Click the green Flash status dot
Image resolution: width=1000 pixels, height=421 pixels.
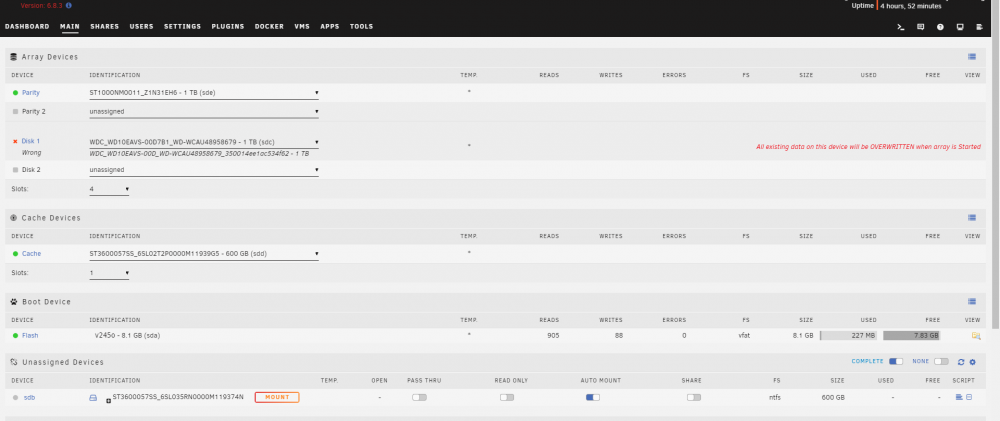(15, 335)
